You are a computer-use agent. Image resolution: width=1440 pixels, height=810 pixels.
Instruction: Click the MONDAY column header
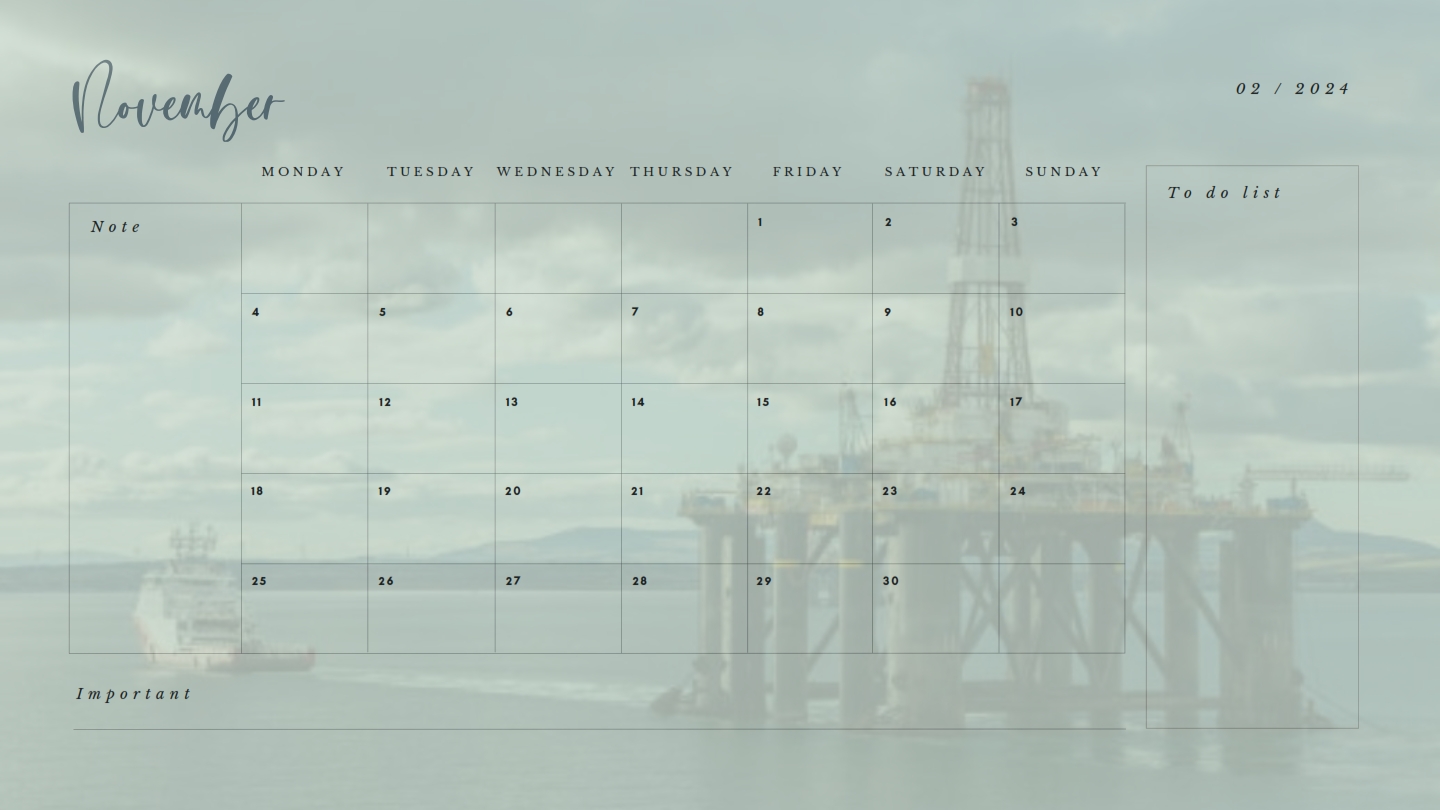click(303, 171)
